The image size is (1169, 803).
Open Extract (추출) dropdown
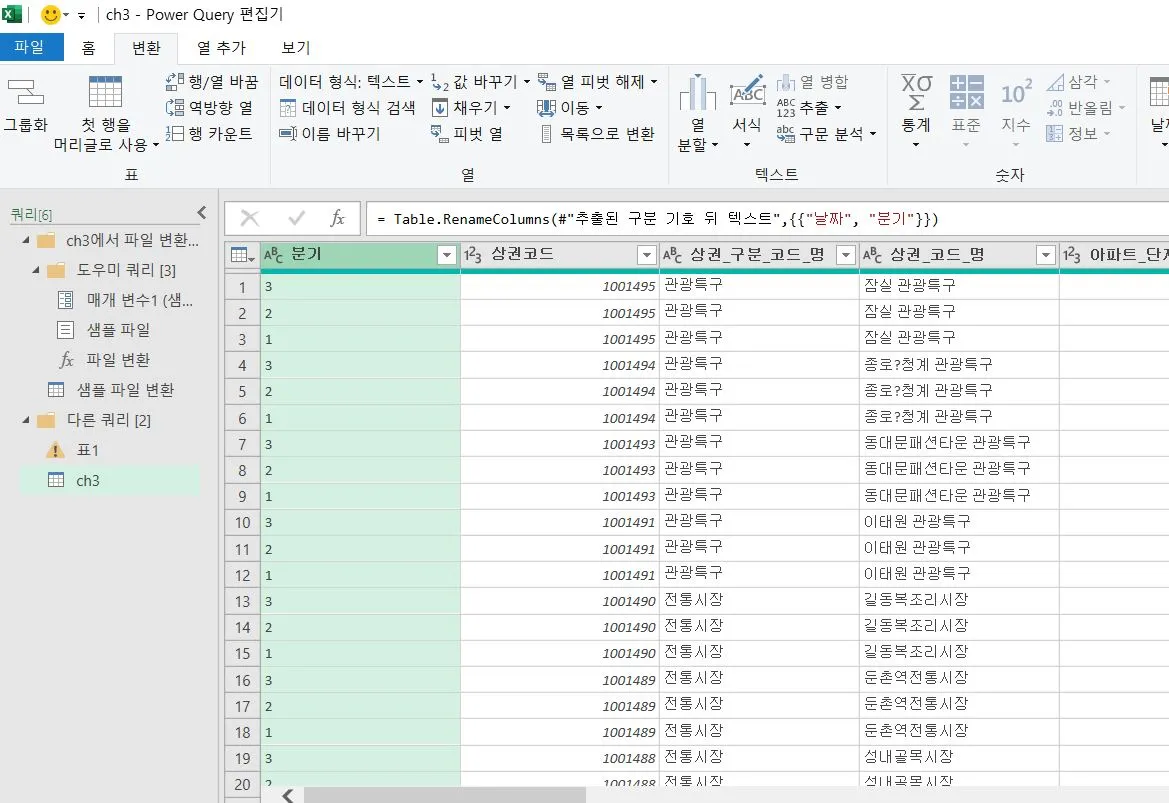(x=838, y=107)
